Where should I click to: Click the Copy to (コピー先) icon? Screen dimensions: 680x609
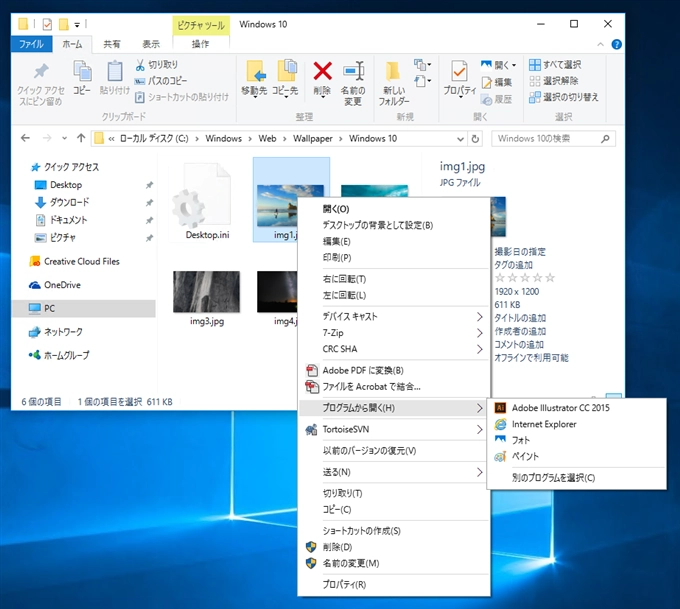pos(286,71)
